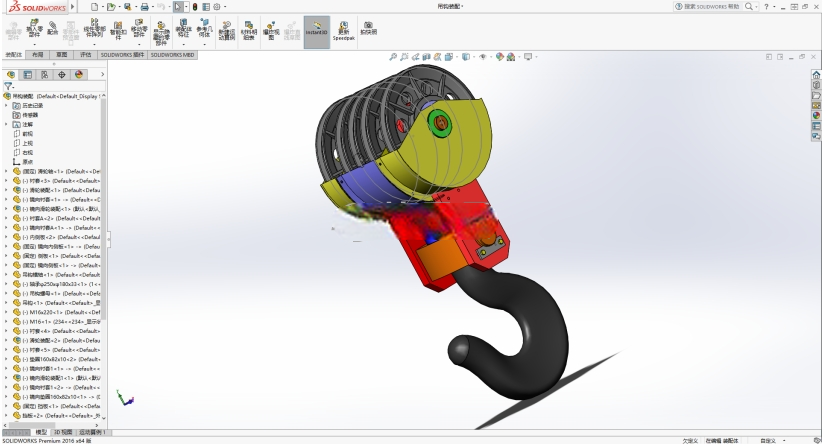This screenshot has width=829, height=446.
Task: Click the Insert Components ribbon button
Action: [34, 29]
